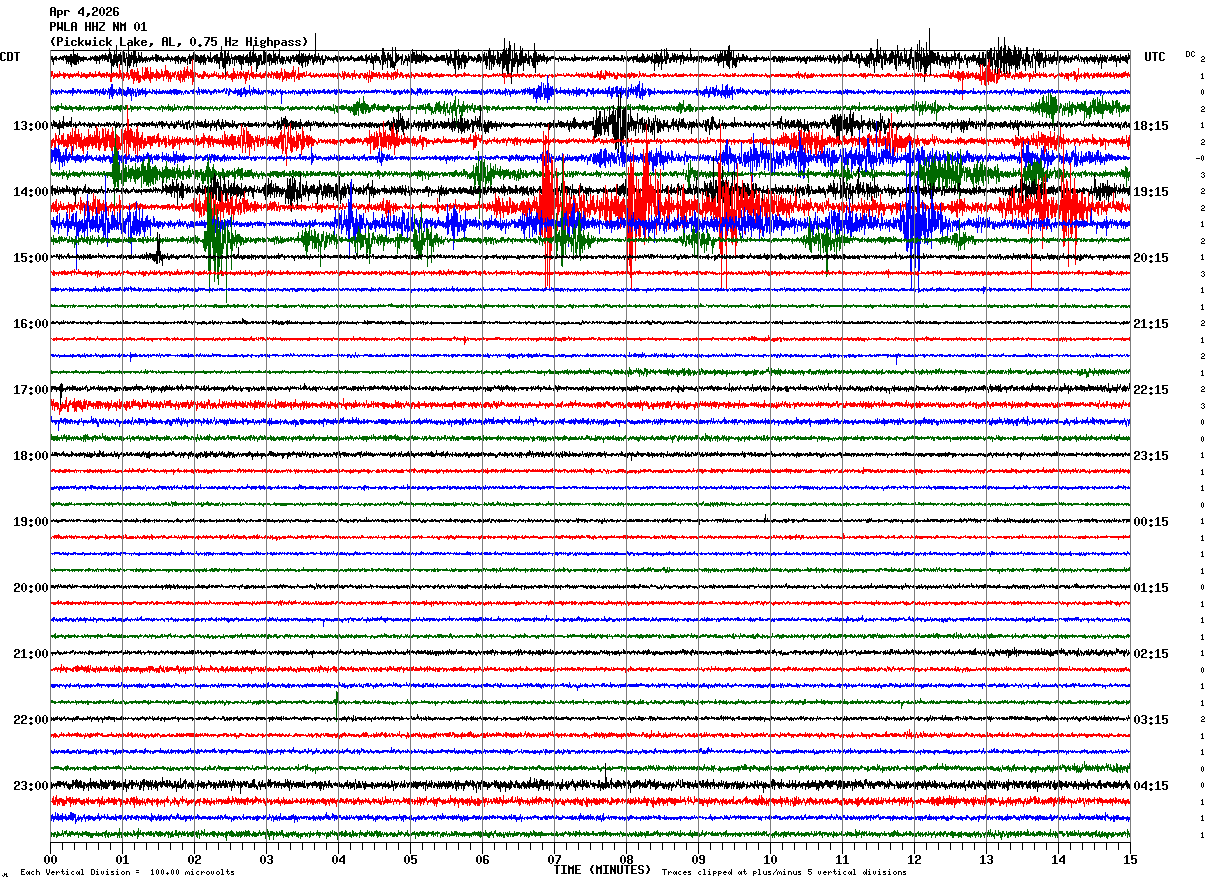Click the 04:15 UTC time label
1210x886 pixels.
pyautogui.click(x=1151, y=786)
